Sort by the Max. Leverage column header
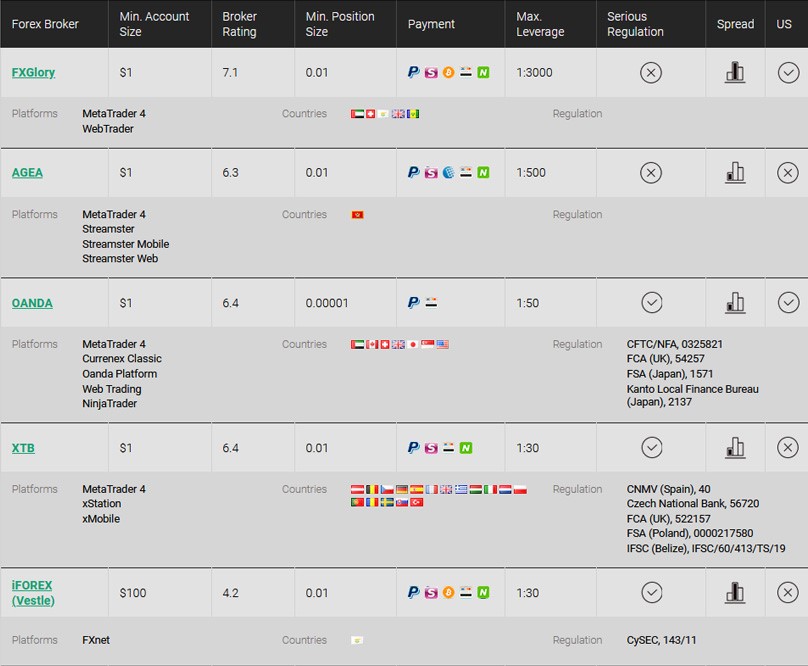 (x=540, y=24)
